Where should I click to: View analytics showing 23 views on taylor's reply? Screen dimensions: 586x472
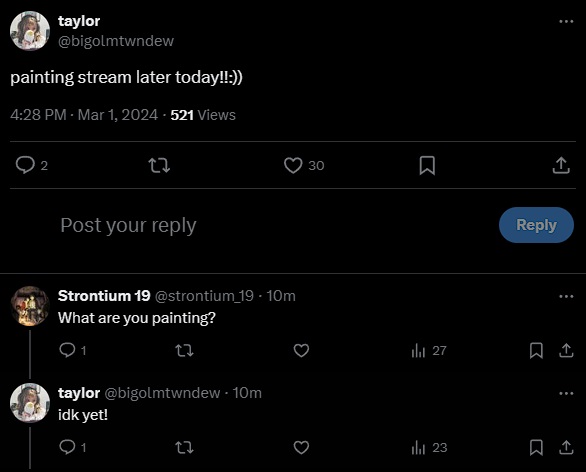pos(429,447)
